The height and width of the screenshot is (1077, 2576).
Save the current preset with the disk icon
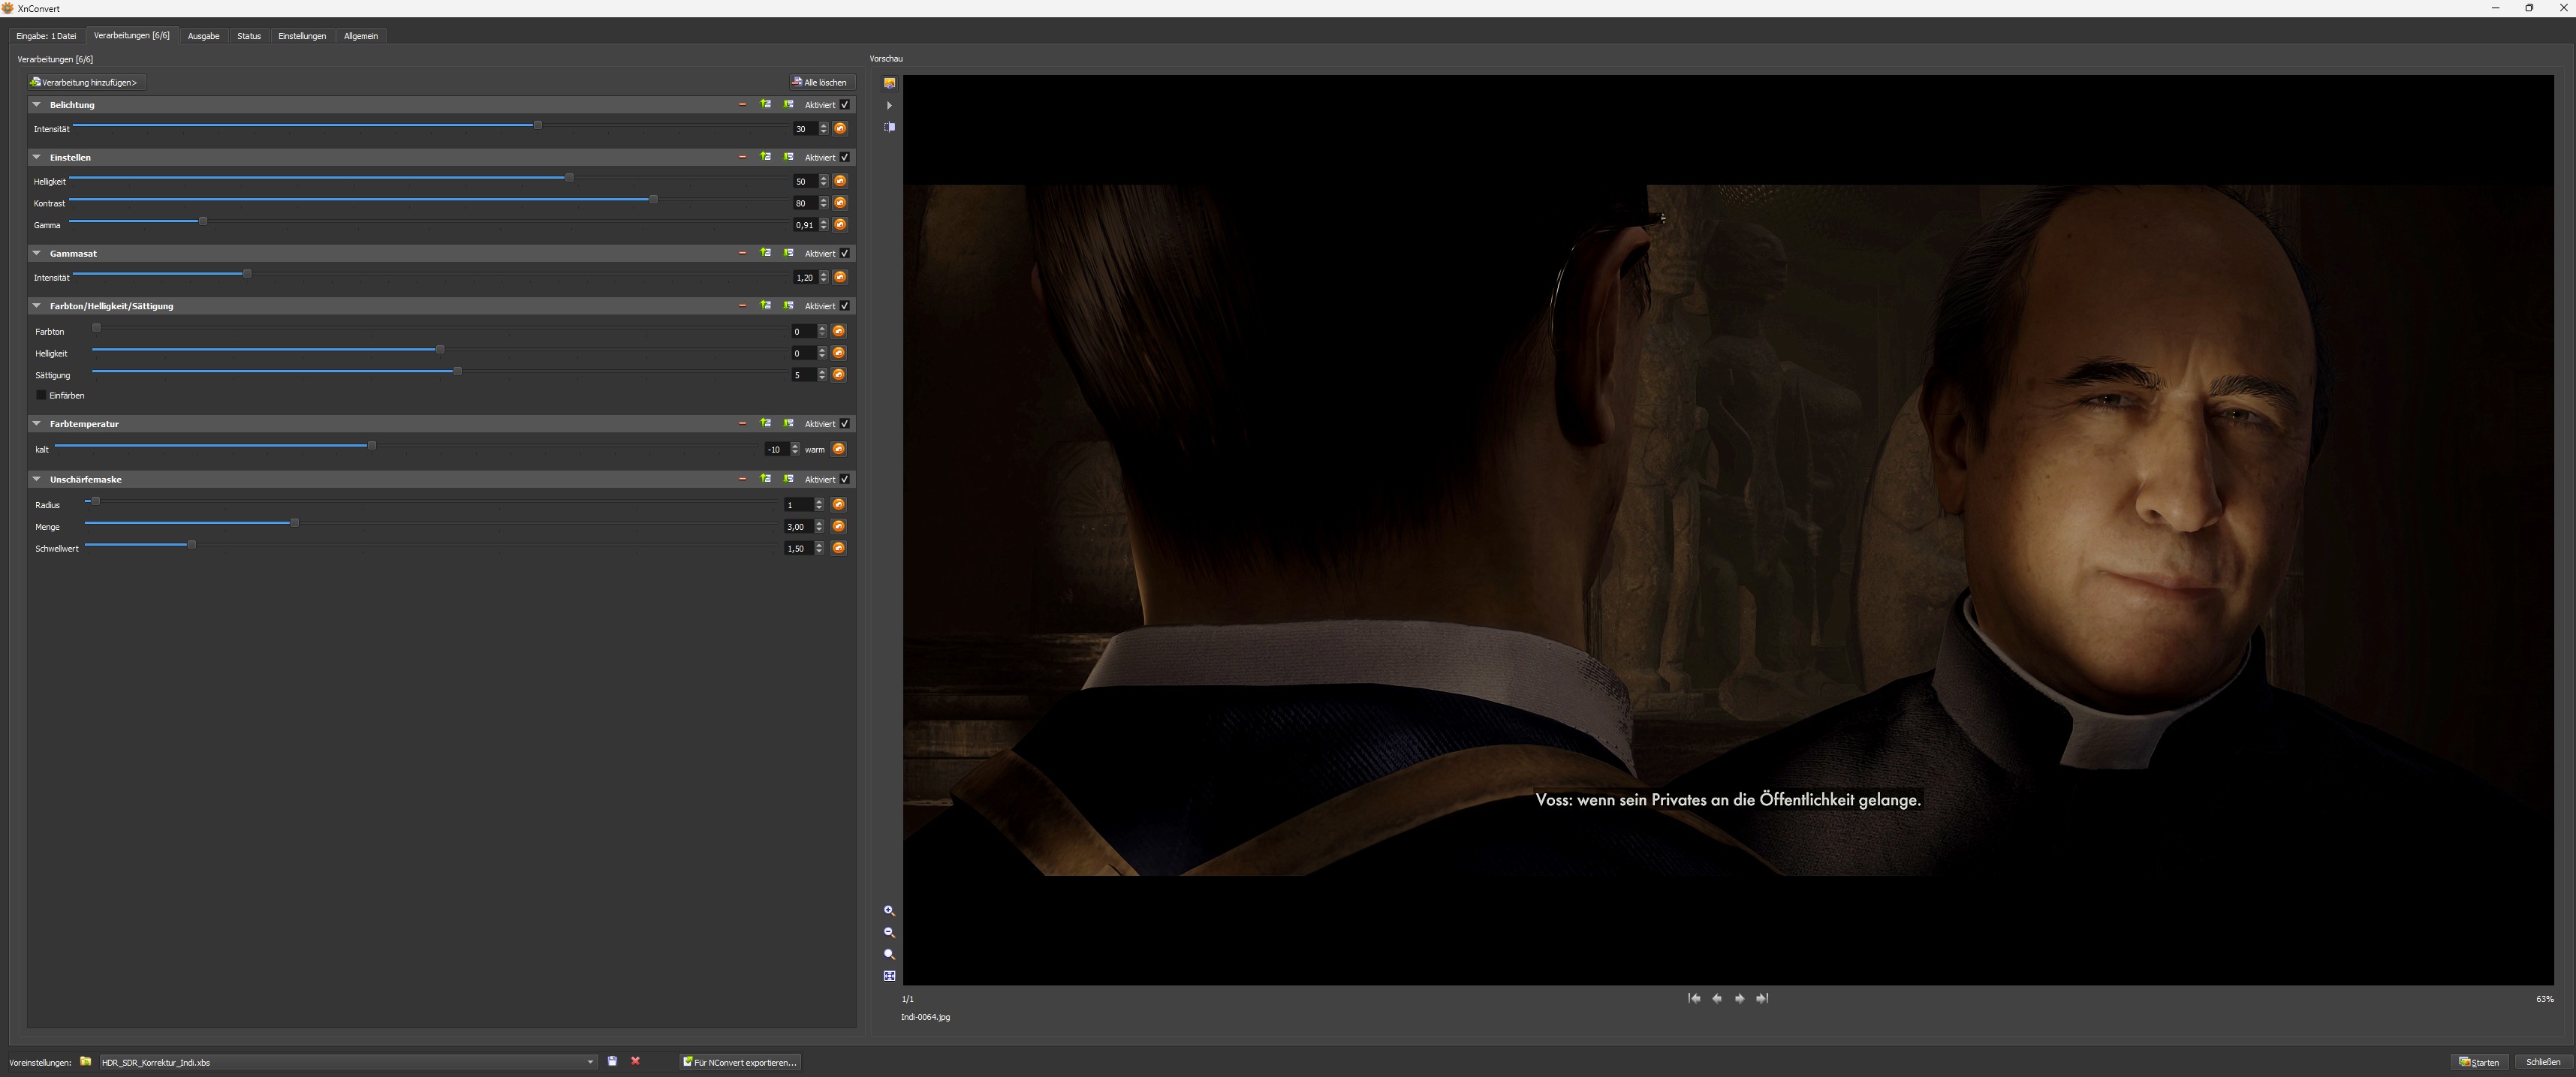pos(612,1062)
